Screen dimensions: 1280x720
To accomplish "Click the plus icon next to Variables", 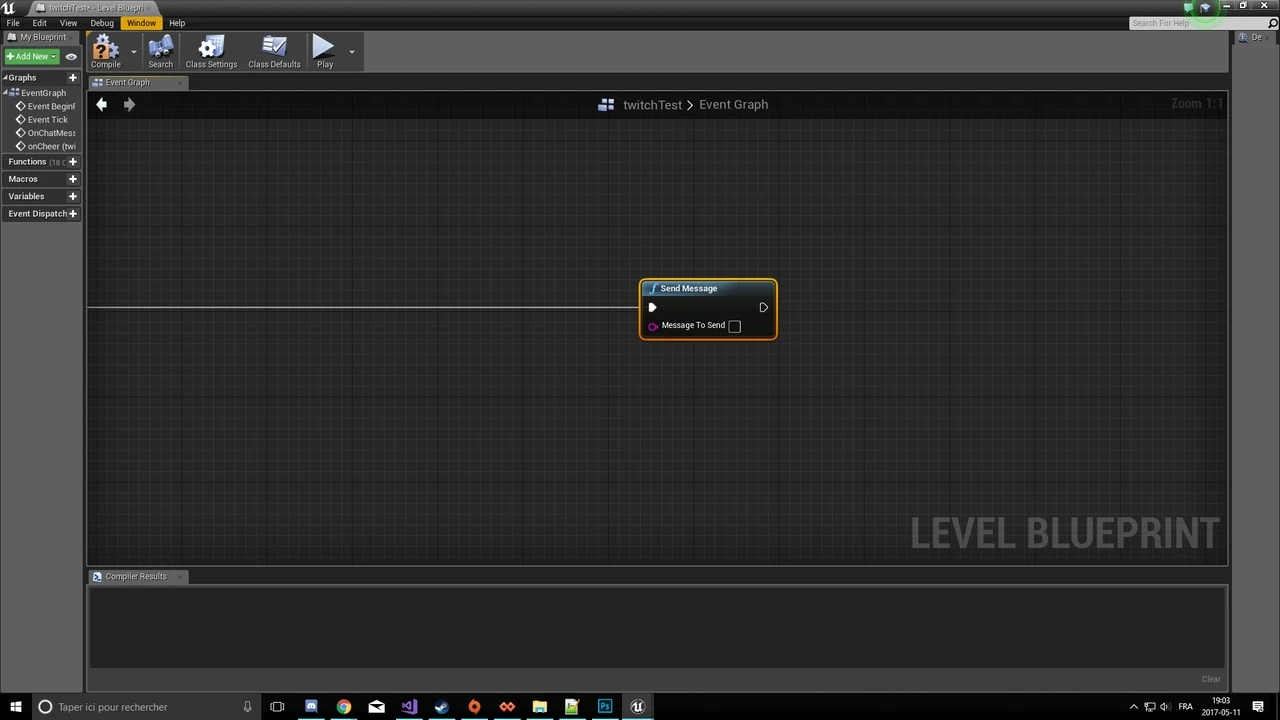I will 72,196.
